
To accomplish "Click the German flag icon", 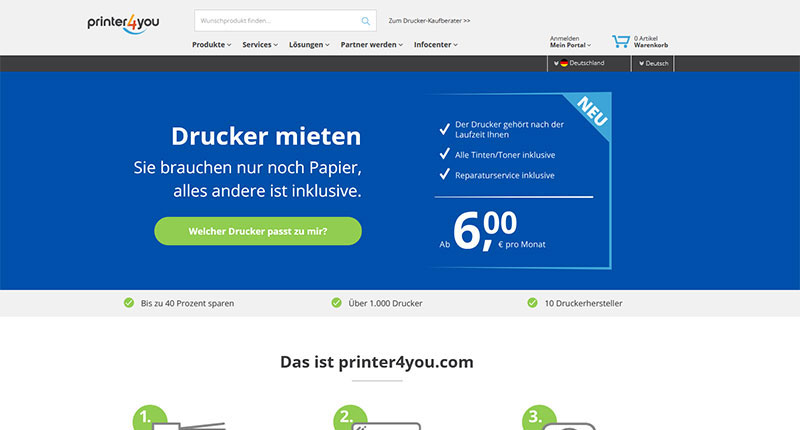I will pyautogui.click(x=564, y=63).
